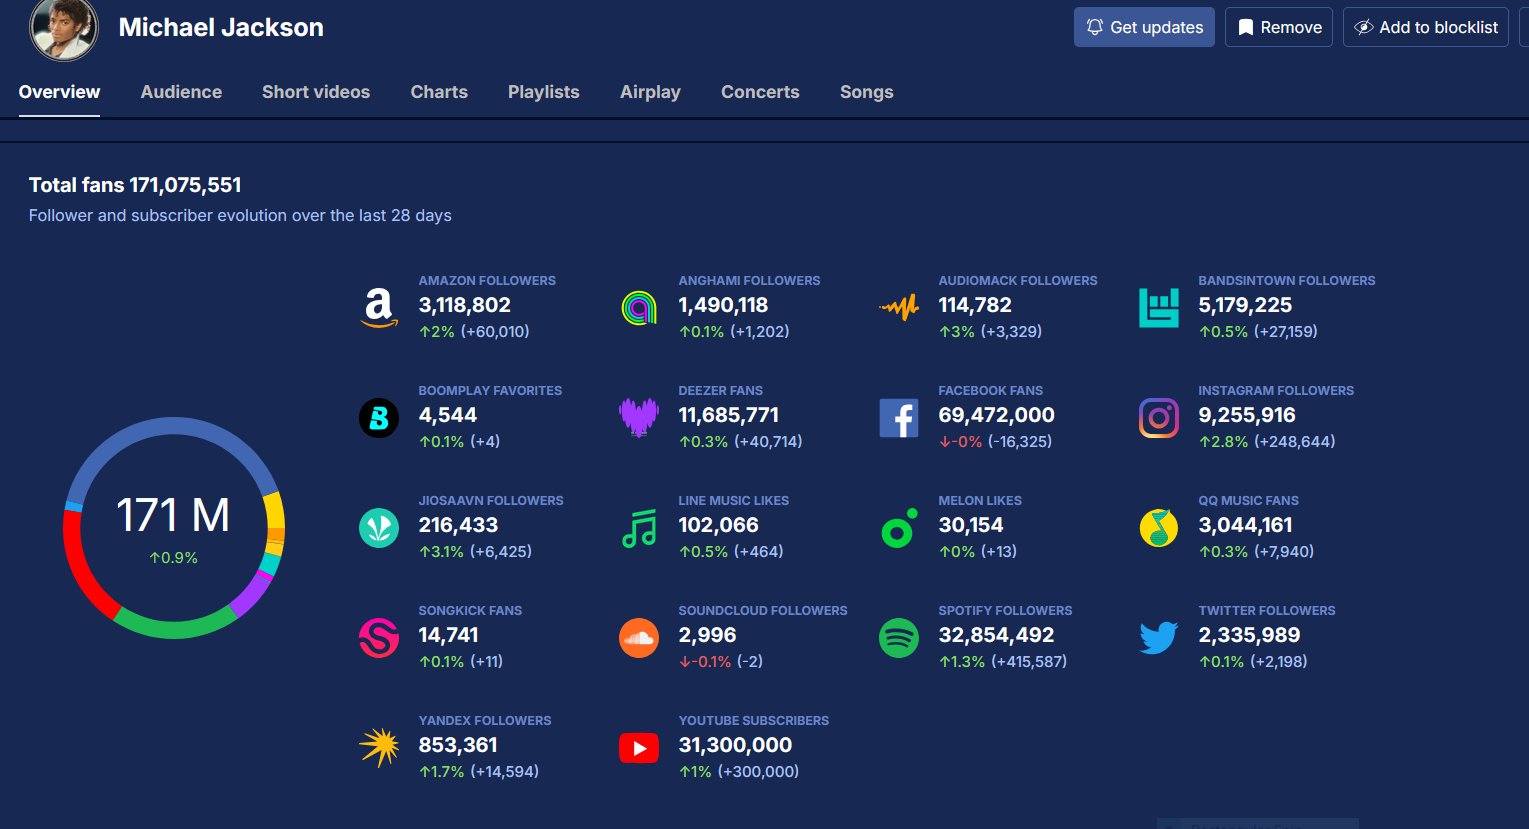The width and height of the screenshot is (1529, 829).
Task: Click the QQ Music fans count 3,044,161
Action: [1245, 525]
